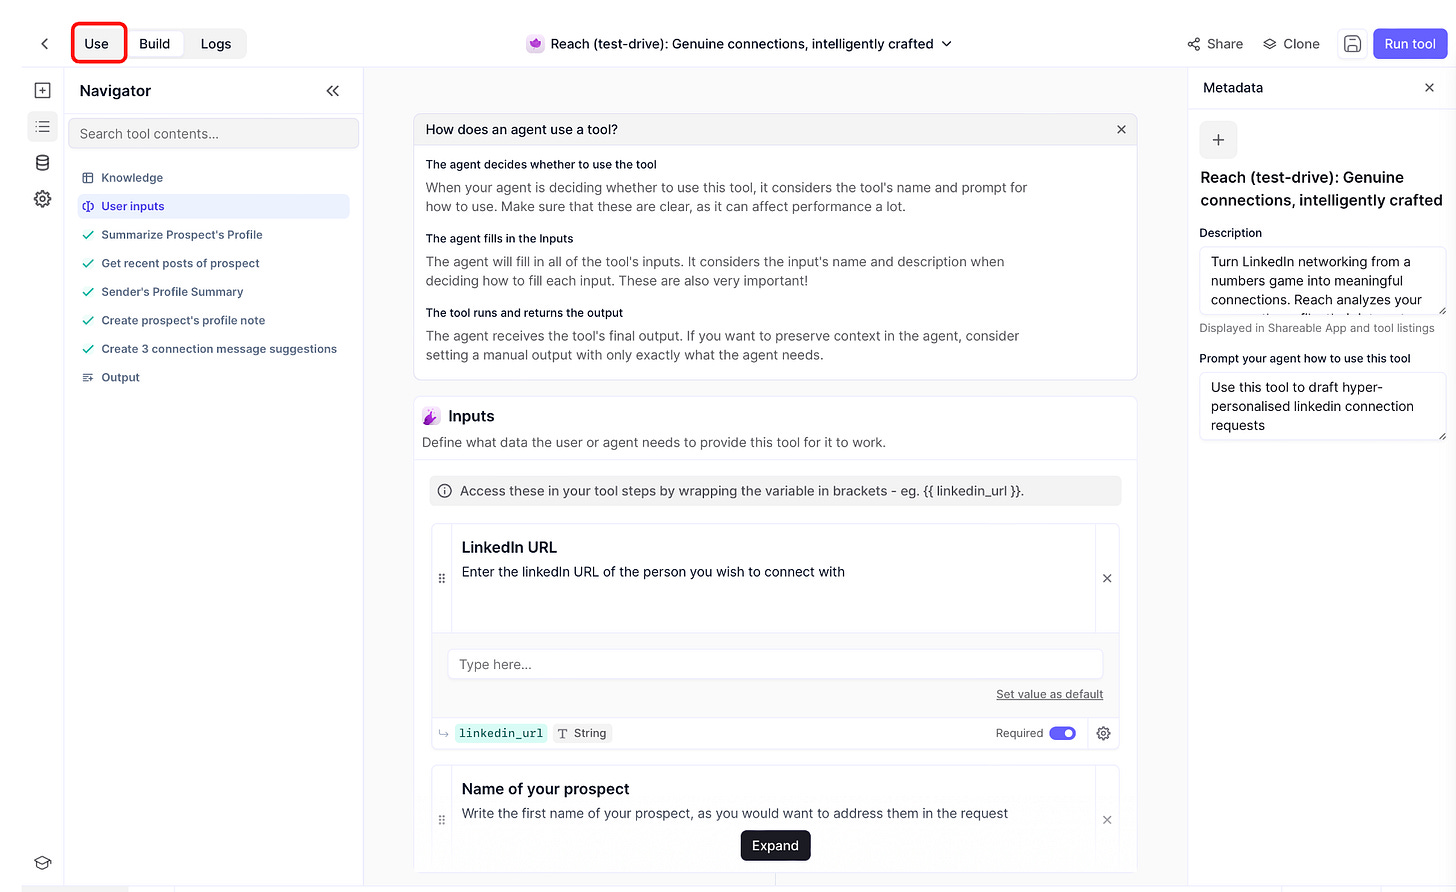Click the 'Name of your prospect' title
1456x892 pixels.
(545, 789)
